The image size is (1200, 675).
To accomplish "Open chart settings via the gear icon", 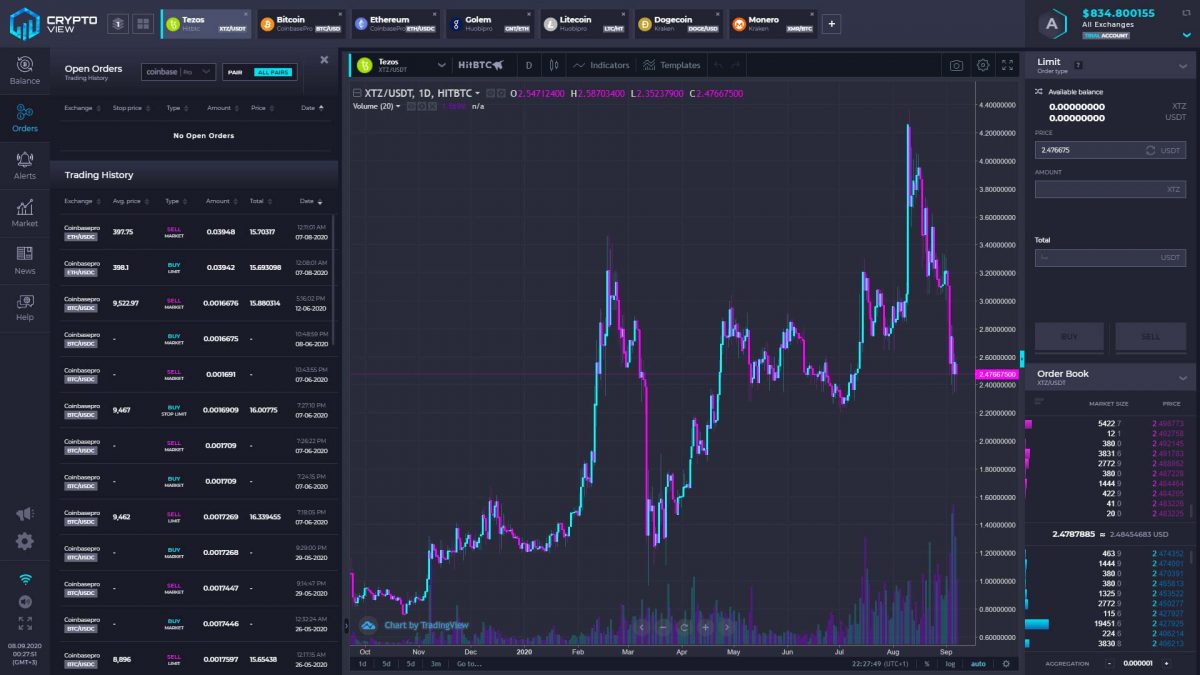I will click(982, 64).
